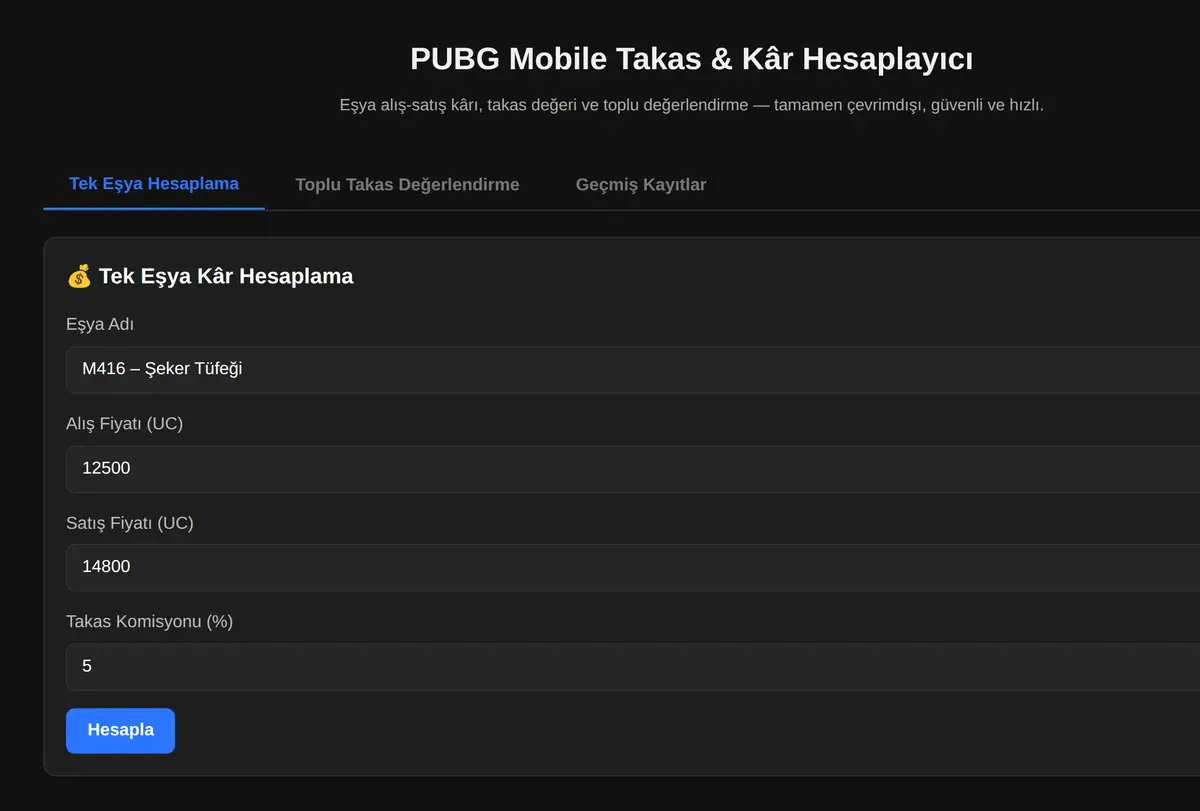Screen dimensions: 1200x811
Task: Click the Alış Fiyatı (UC) label
Action: pos(124,424)
